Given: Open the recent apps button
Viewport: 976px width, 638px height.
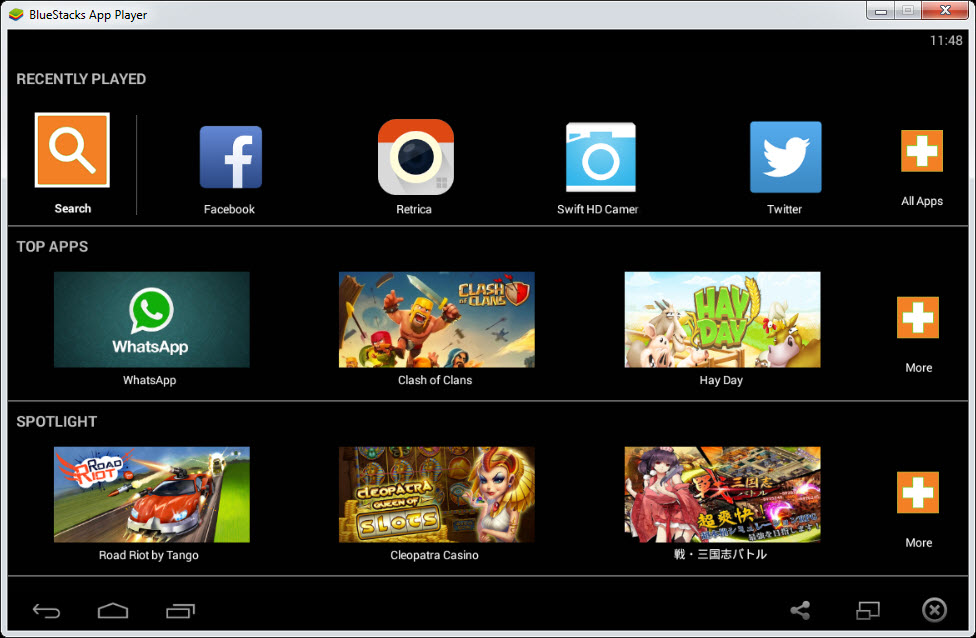Looking at the screenshot, I should 181,611.
